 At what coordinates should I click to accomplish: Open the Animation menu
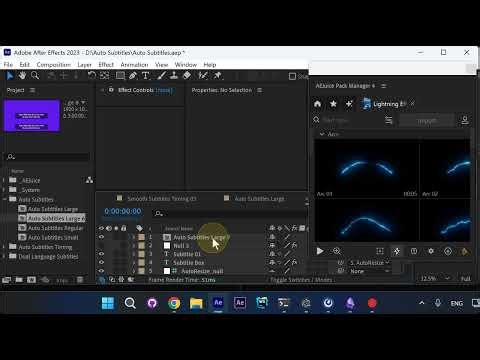134,65
